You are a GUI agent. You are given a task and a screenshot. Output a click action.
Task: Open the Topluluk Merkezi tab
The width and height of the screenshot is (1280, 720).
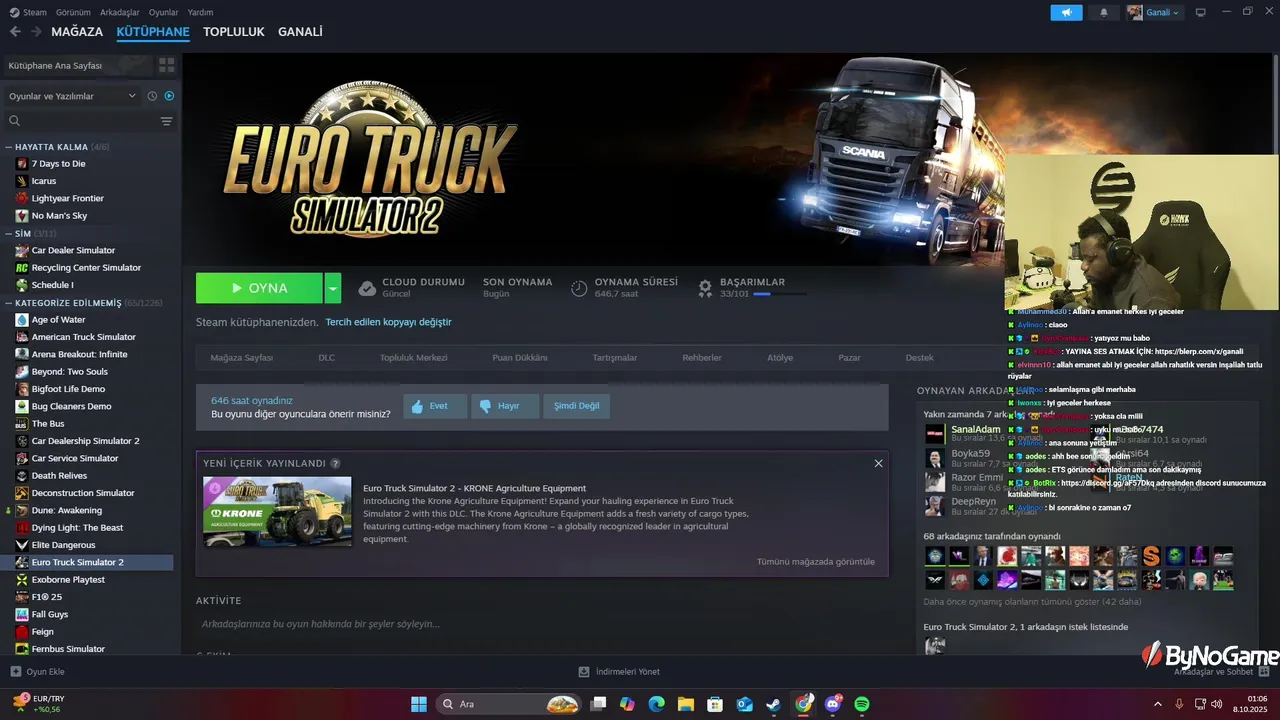tap(413, 357)
